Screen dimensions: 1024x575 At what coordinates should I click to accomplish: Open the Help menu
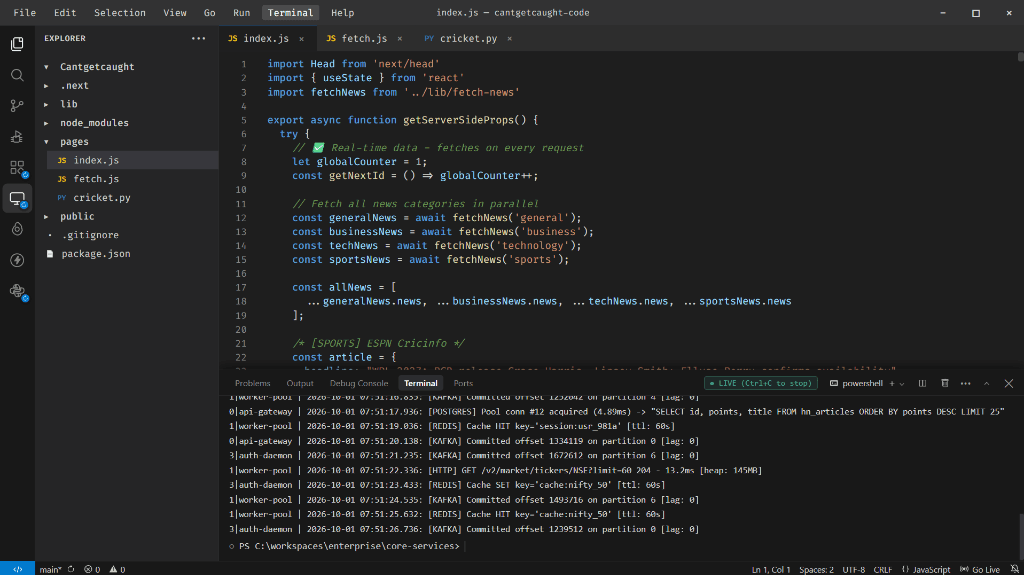pyautogui.click(x=342, y=12)
